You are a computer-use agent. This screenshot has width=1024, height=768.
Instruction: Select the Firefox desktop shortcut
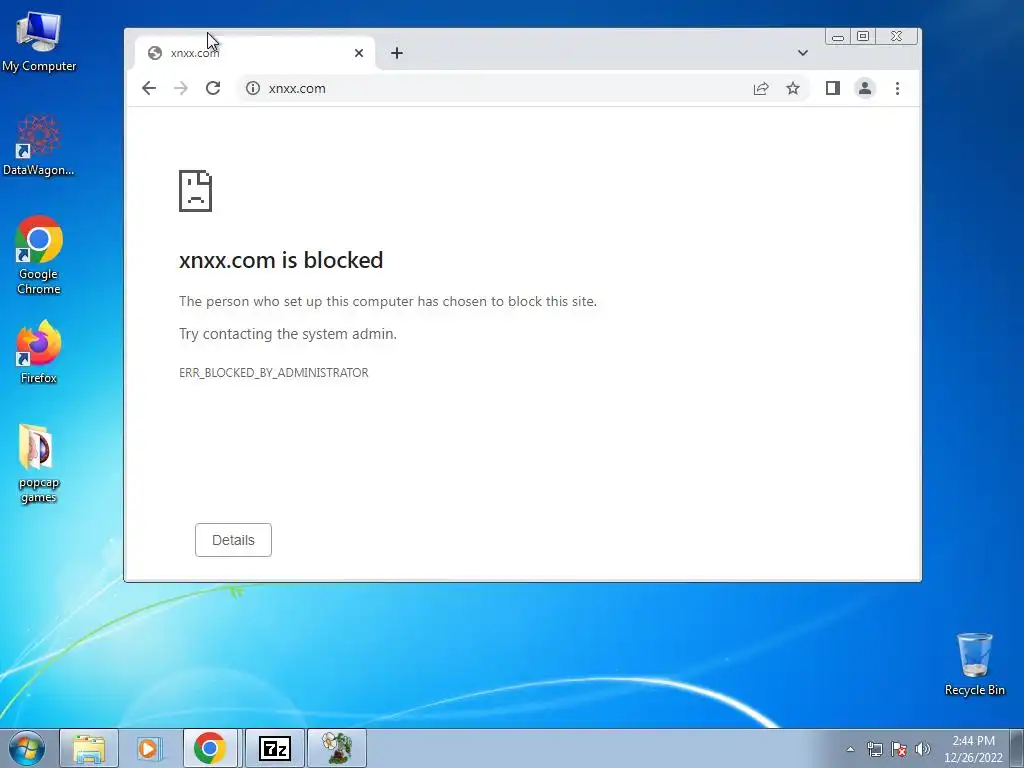pyautogui.click(x=39, y=352)
